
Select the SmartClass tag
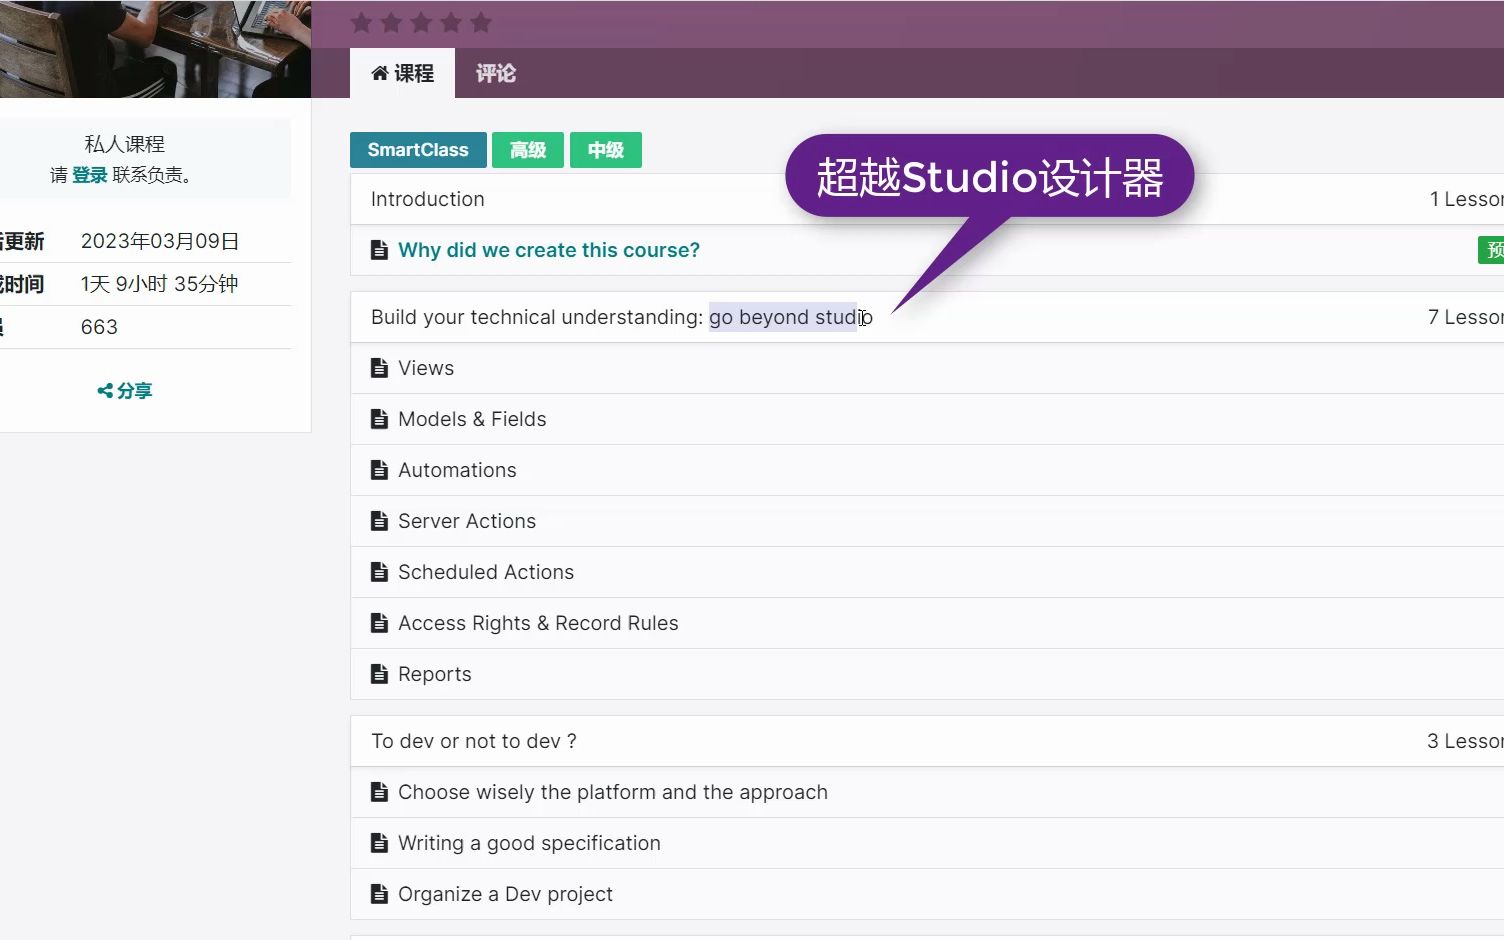tap(418, 149)
